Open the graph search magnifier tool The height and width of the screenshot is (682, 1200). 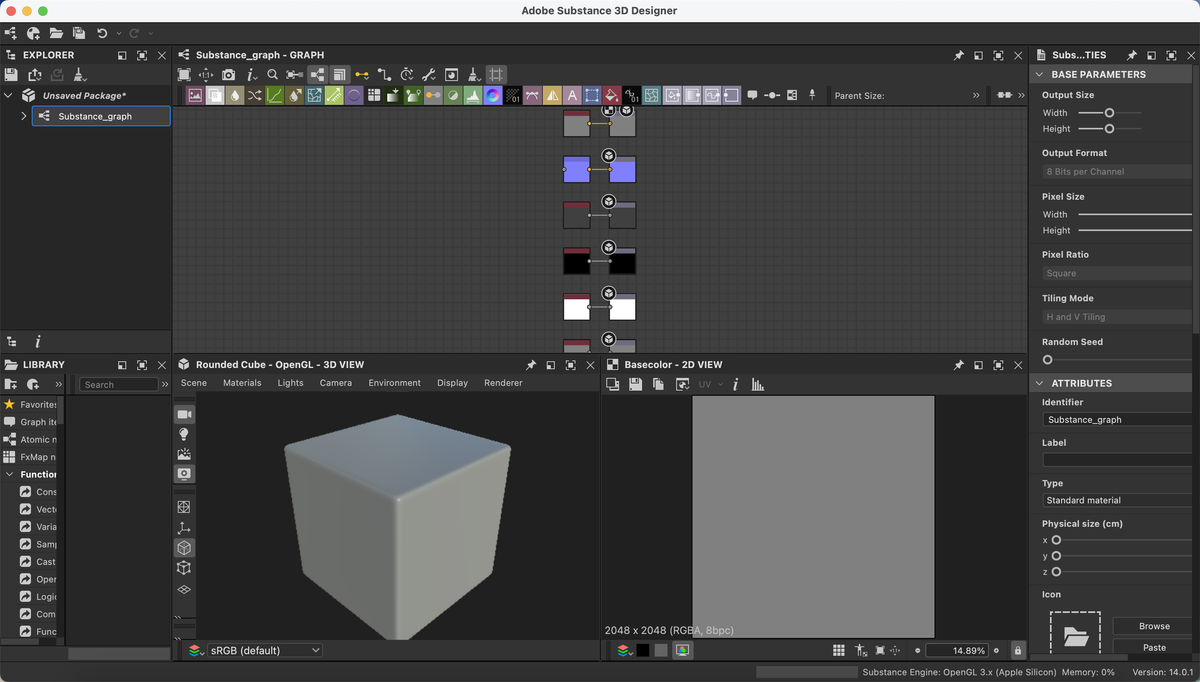pyautogui.click(x=272, y=75)
